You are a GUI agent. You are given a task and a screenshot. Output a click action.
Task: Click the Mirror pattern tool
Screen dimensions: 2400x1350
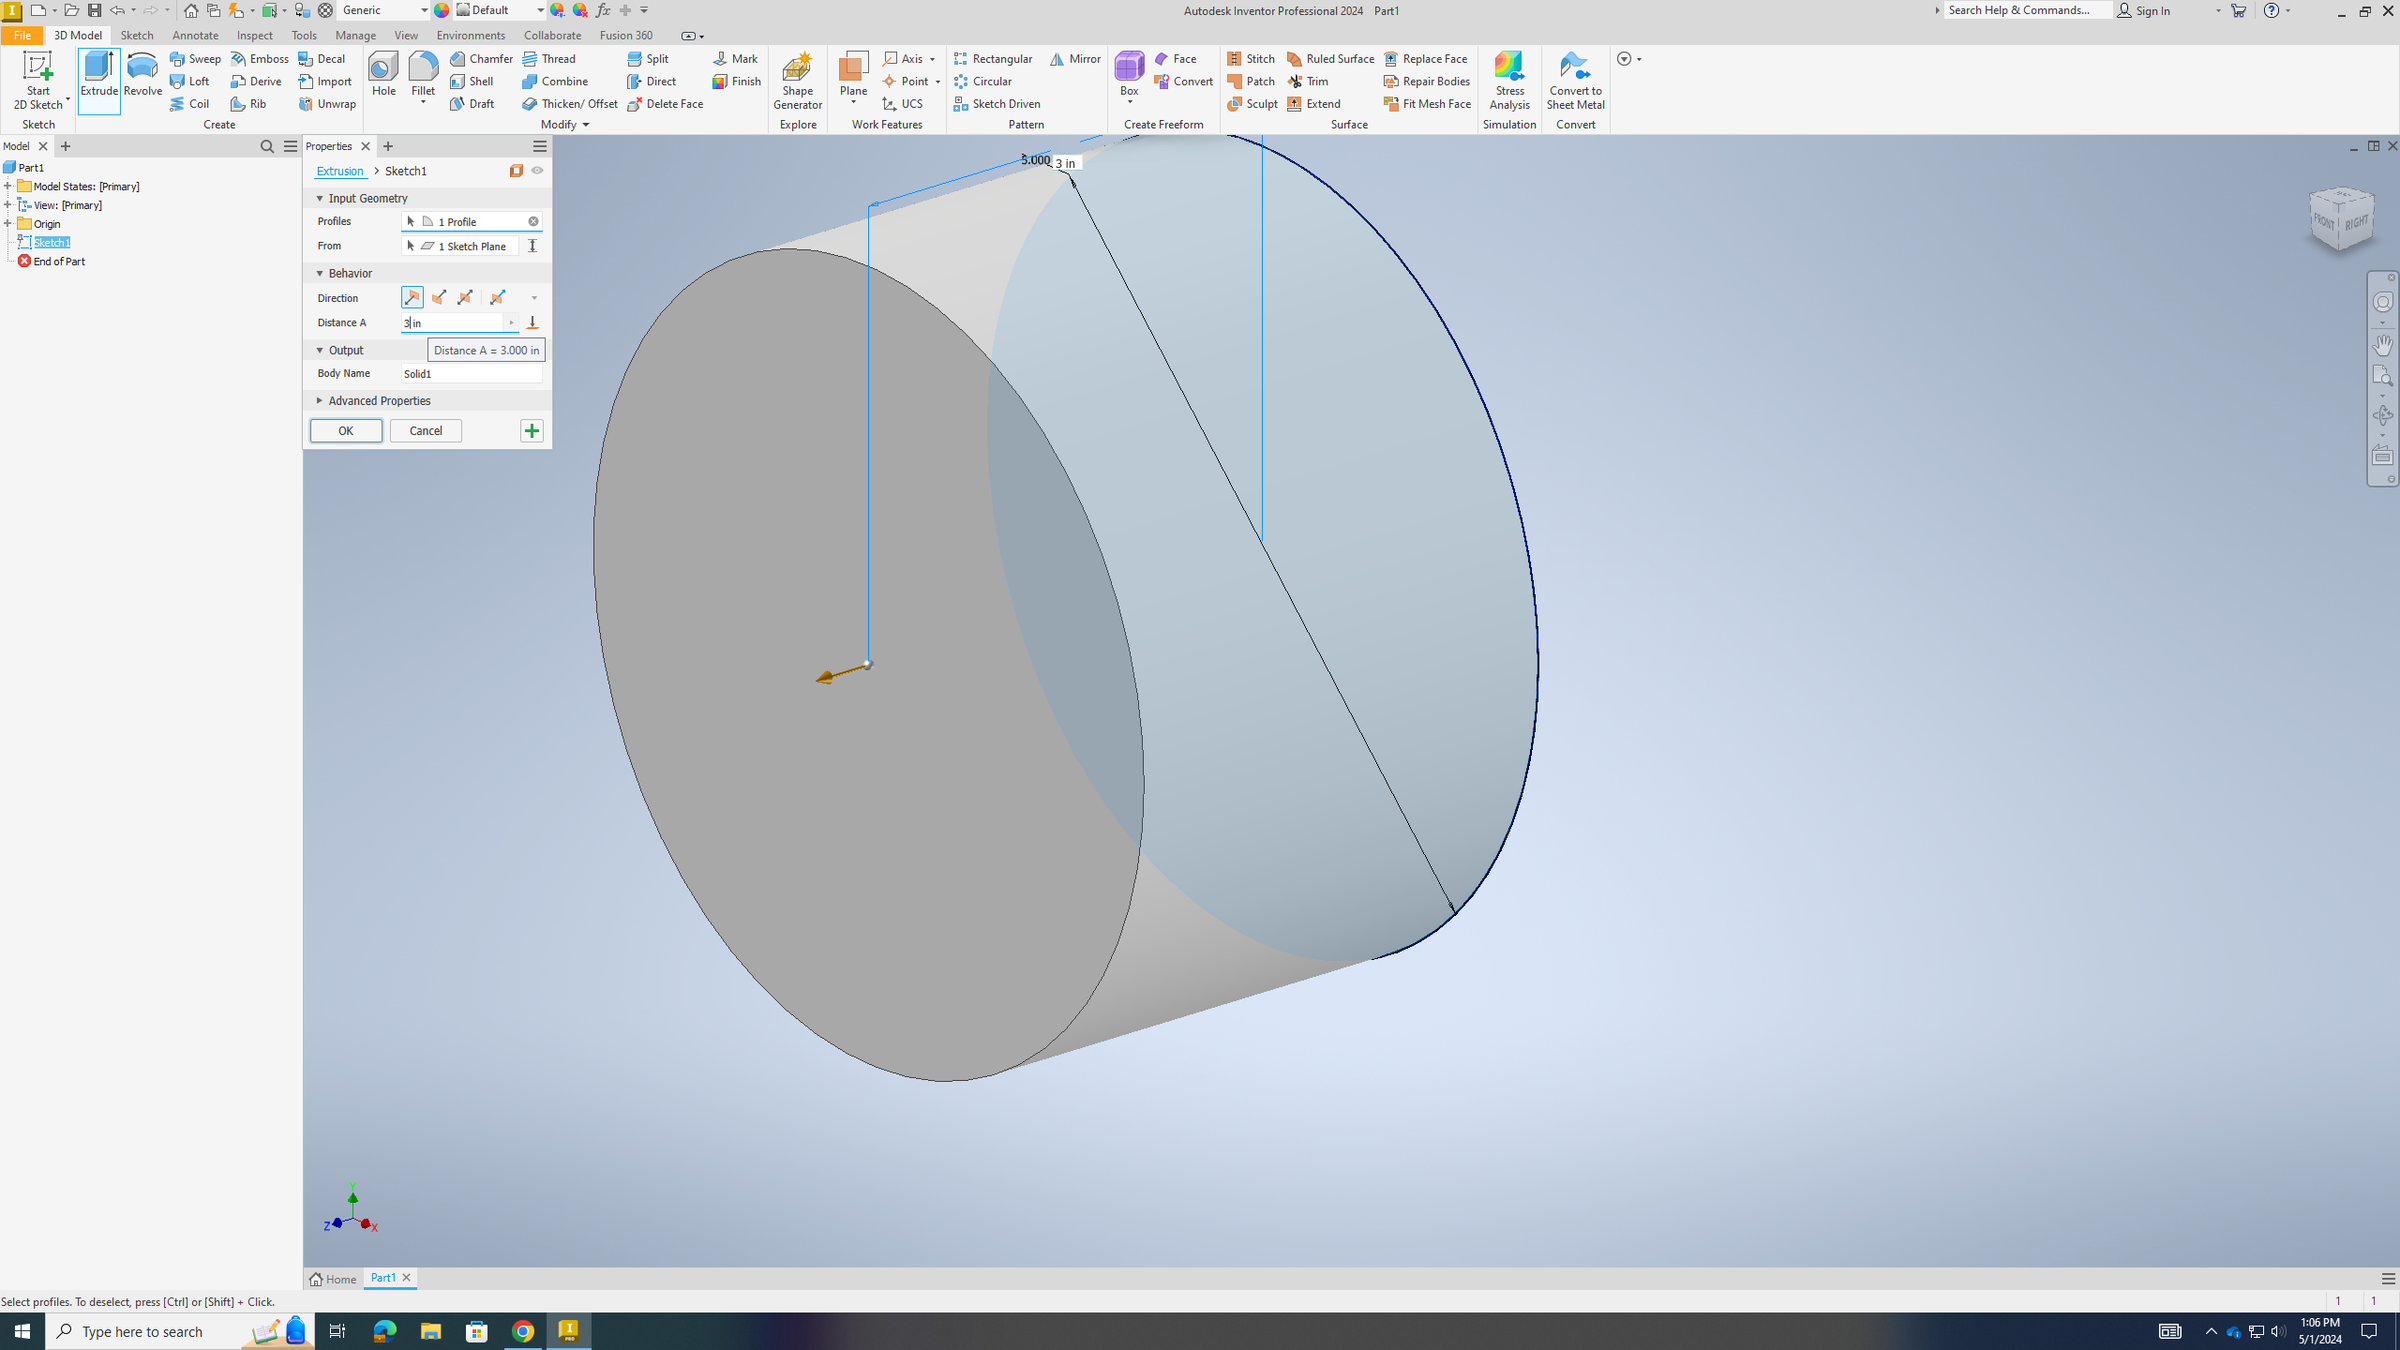point(1075,59)
